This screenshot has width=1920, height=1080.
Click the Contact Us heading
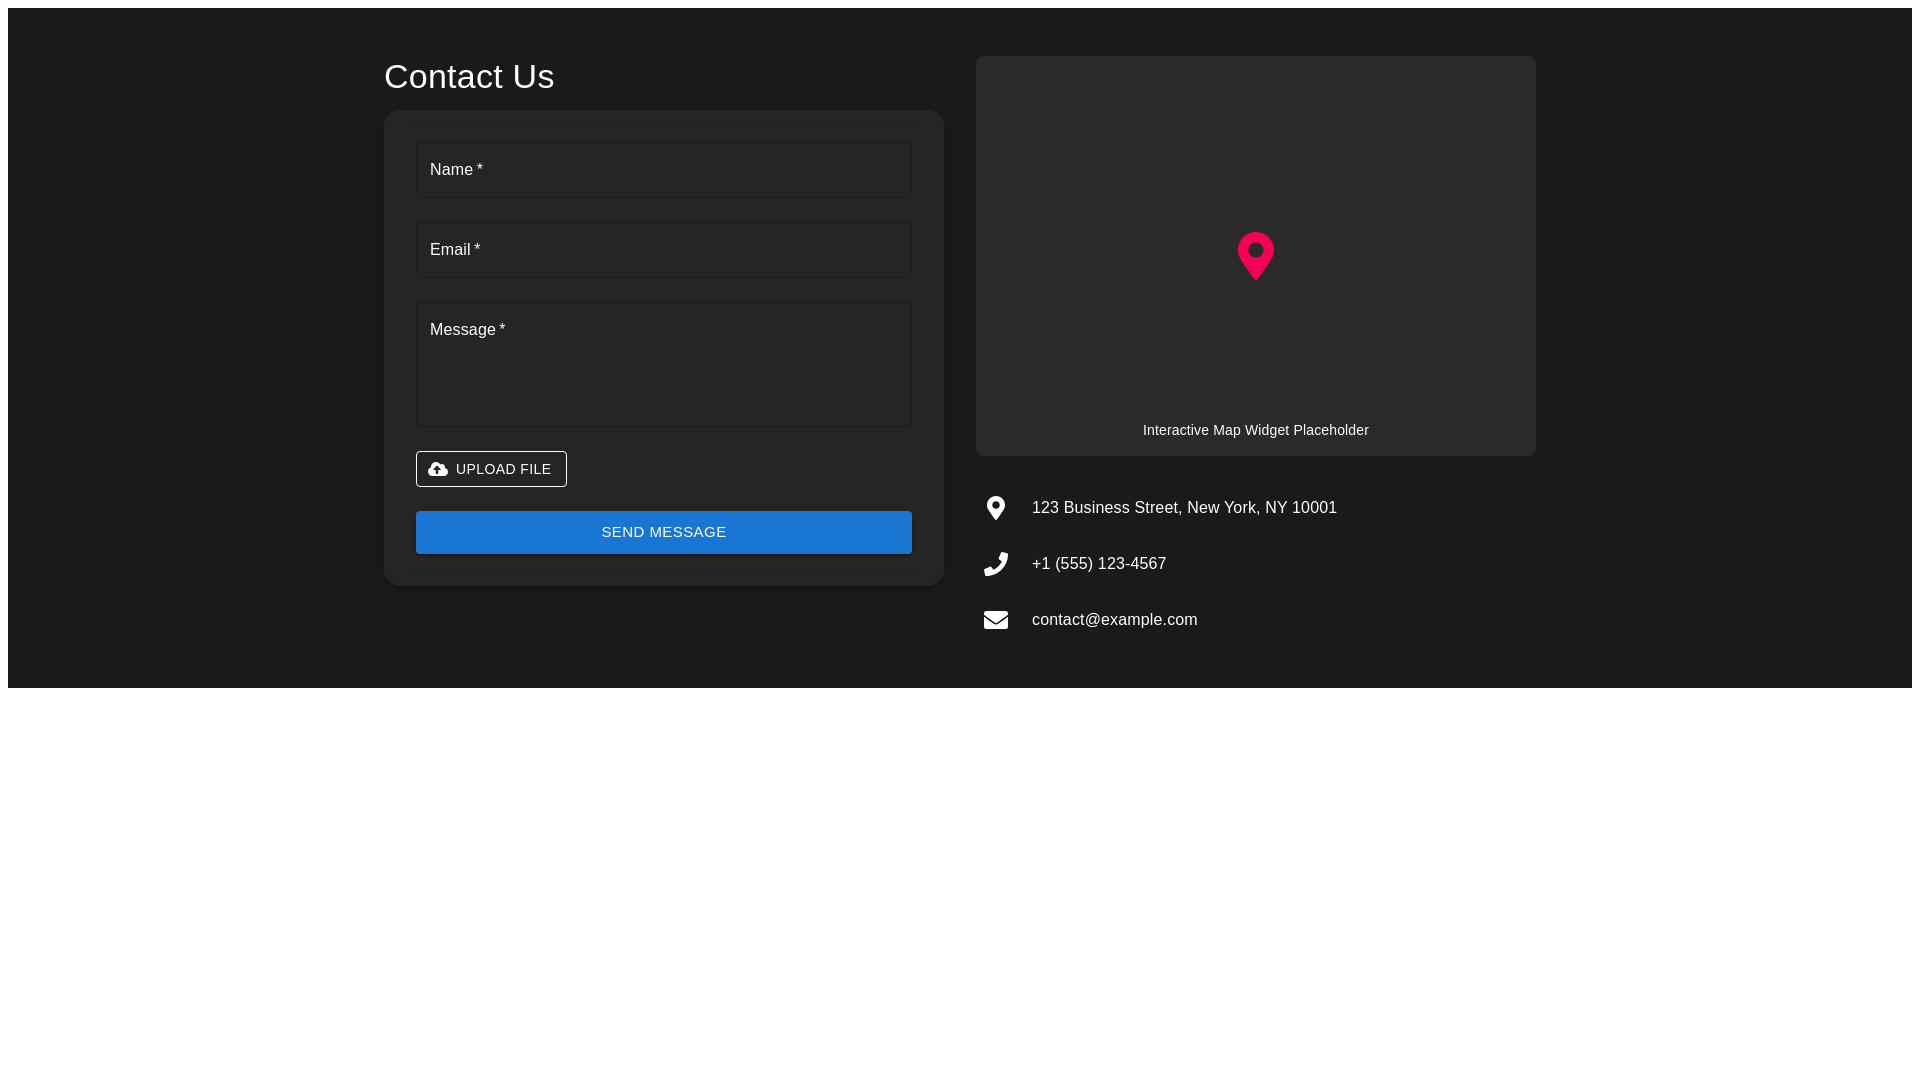tap(468, 77)
